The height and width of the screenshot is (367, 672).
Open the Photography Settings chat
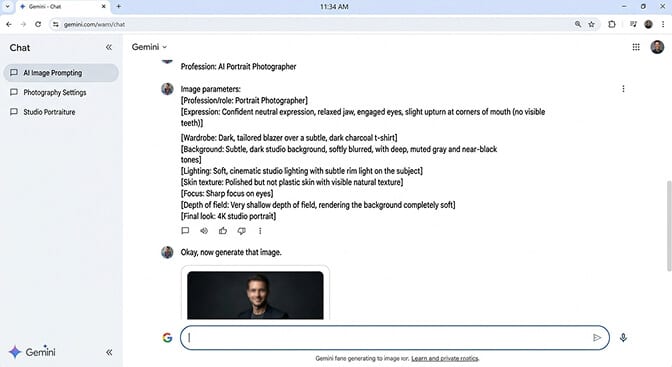[61, 92]
